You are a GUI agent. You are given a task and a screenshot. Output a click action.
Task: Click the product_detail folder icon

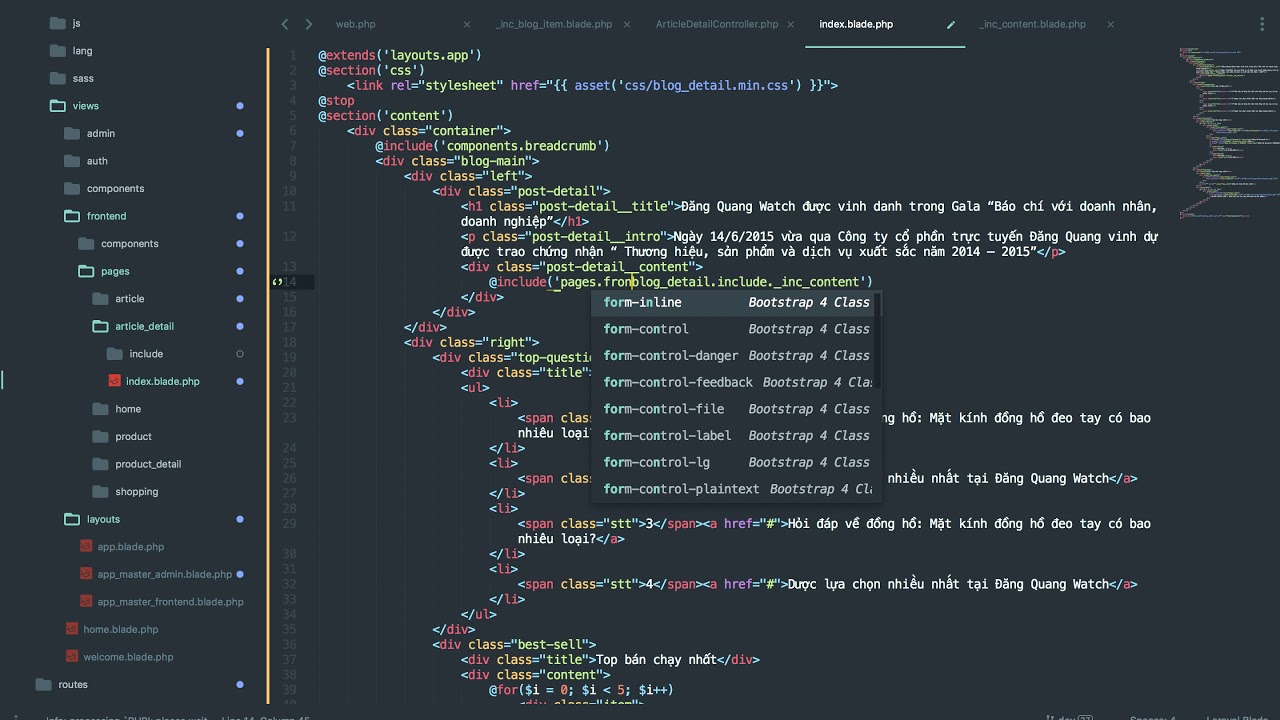[x=99, y=464]
